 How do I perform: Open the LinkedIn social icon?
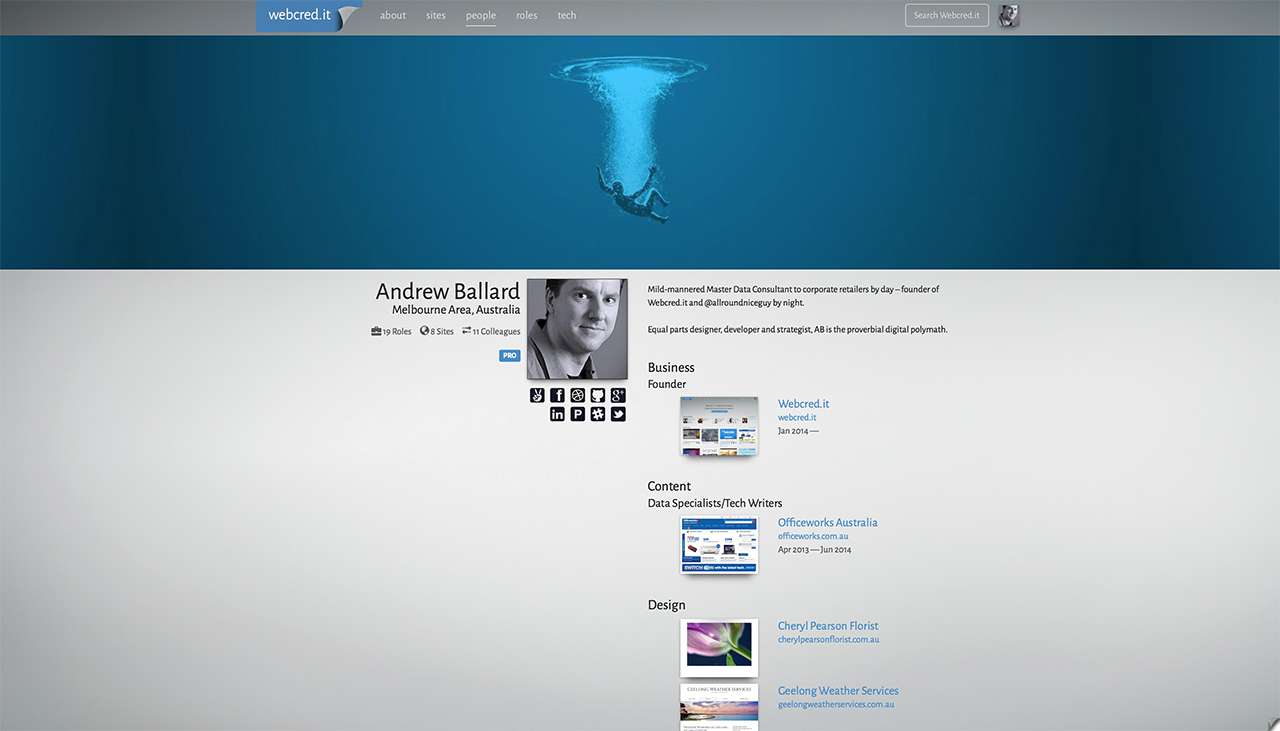click(557, 413)
